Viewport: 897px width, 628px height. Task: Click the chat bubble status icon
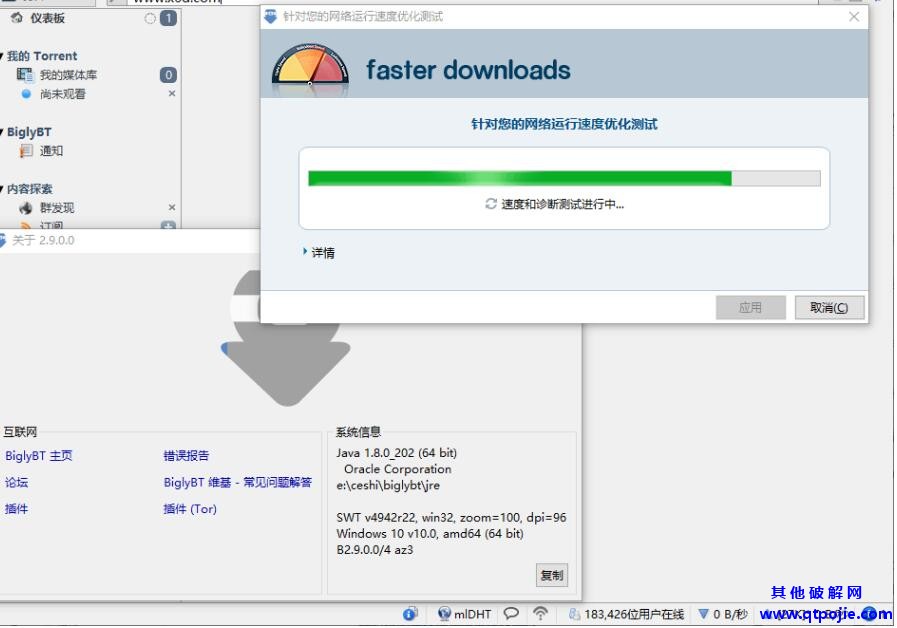click(x=511, y=614)
